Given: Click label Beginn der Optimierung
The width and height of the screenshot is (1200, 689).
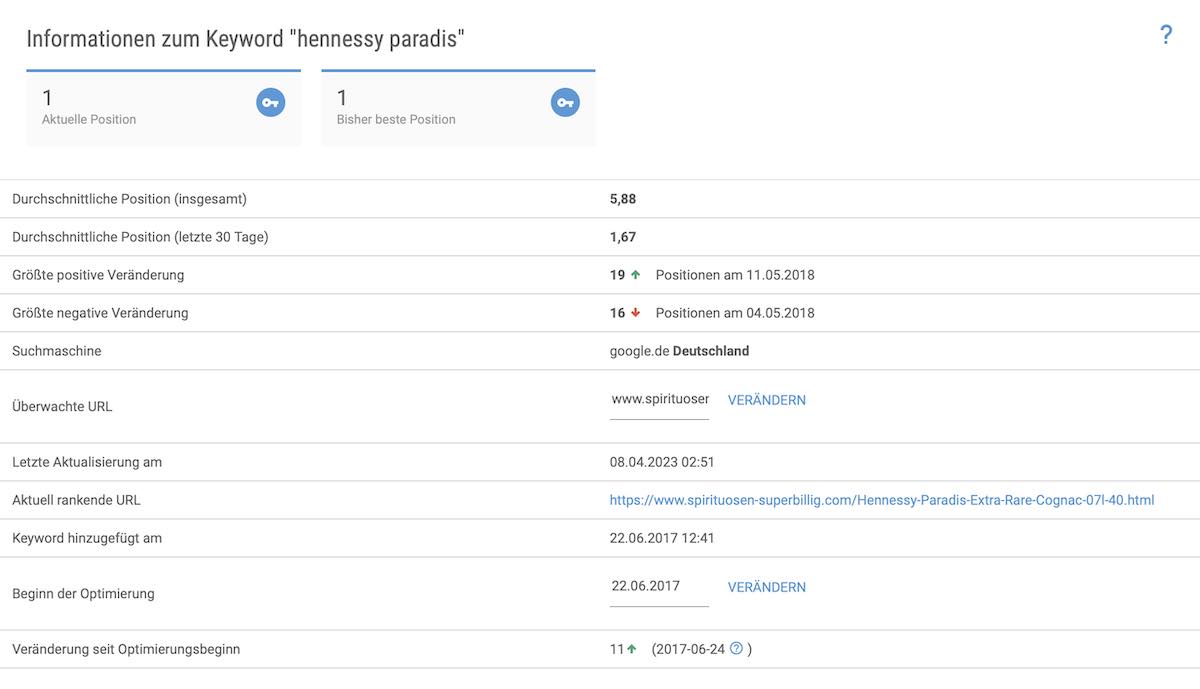Looking at the screenshot, I should click(x=83, y=594).
